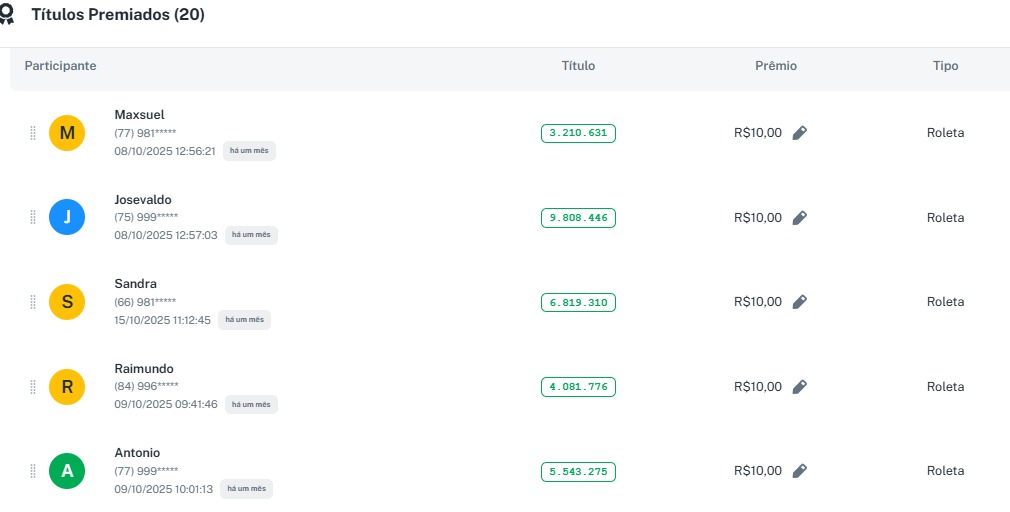Click the drag handle next to Antonio's avatar
This screenshot has height=512, width=1010.
tap(33, 471)
